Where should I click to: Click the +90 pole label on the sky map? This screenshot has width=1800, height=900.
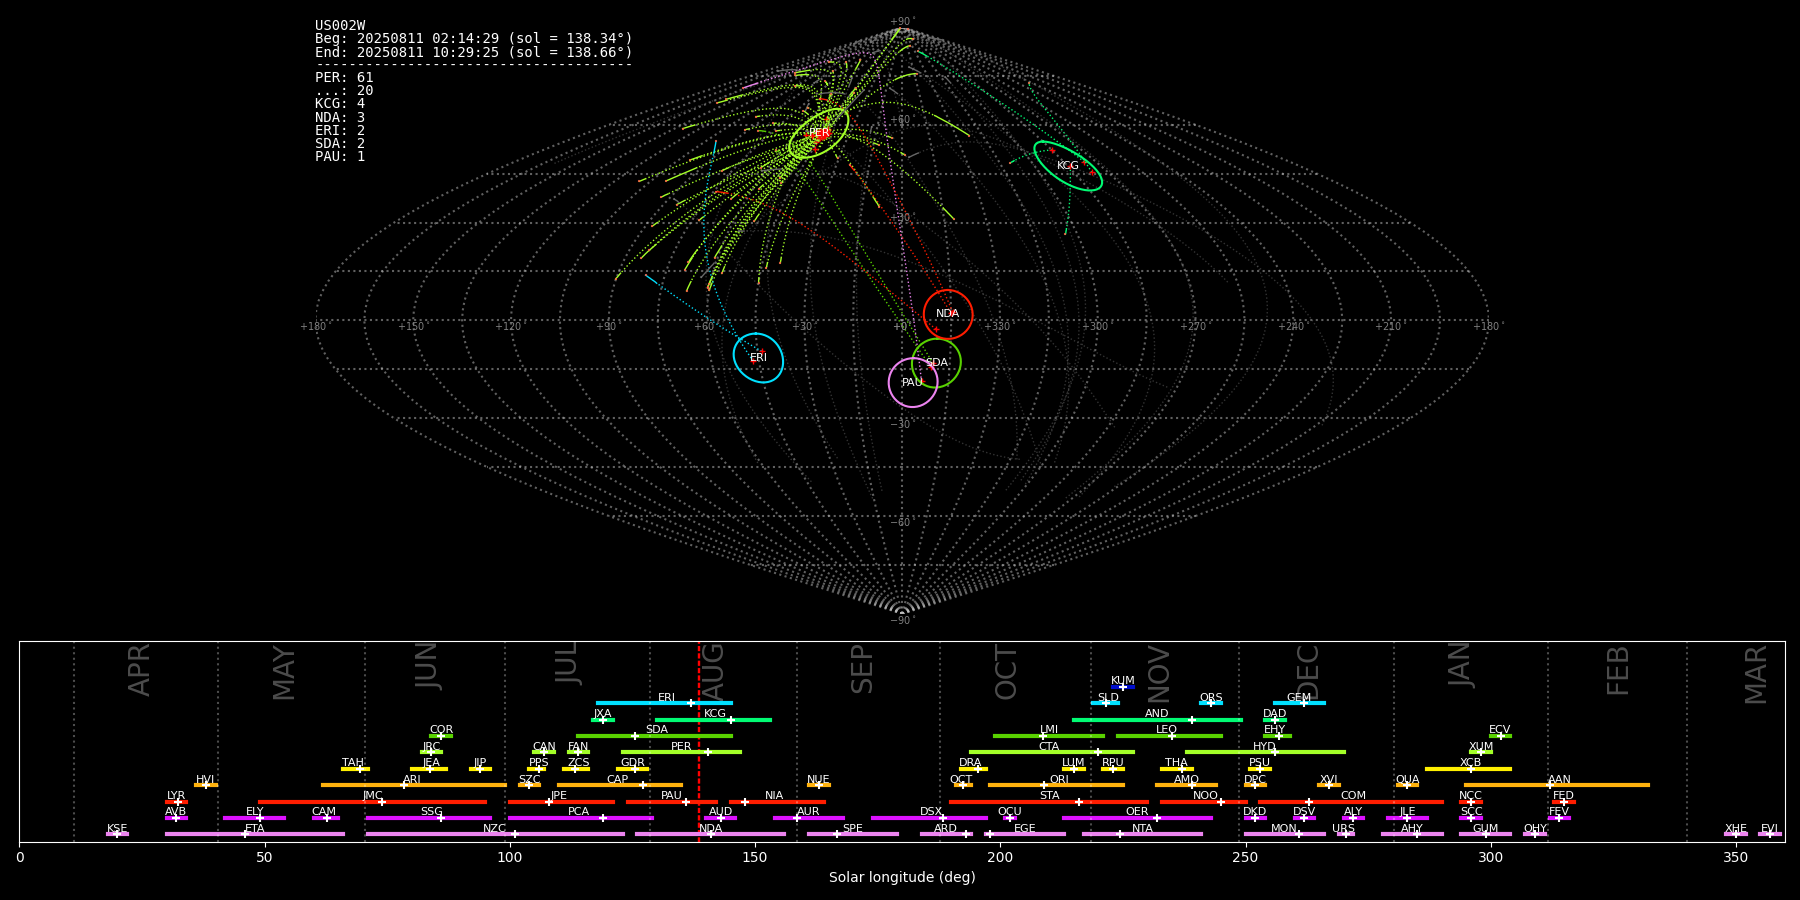click(x=901, y=22)
